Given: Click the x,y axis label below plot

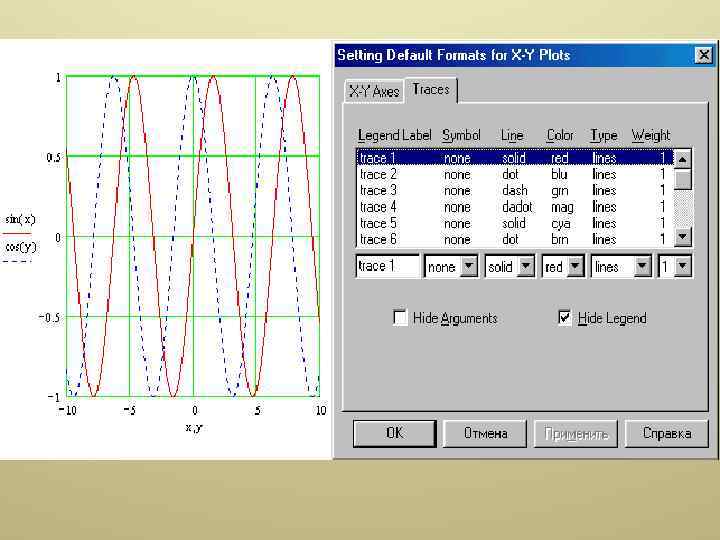Looking at the screenshot, I should 194,428.
